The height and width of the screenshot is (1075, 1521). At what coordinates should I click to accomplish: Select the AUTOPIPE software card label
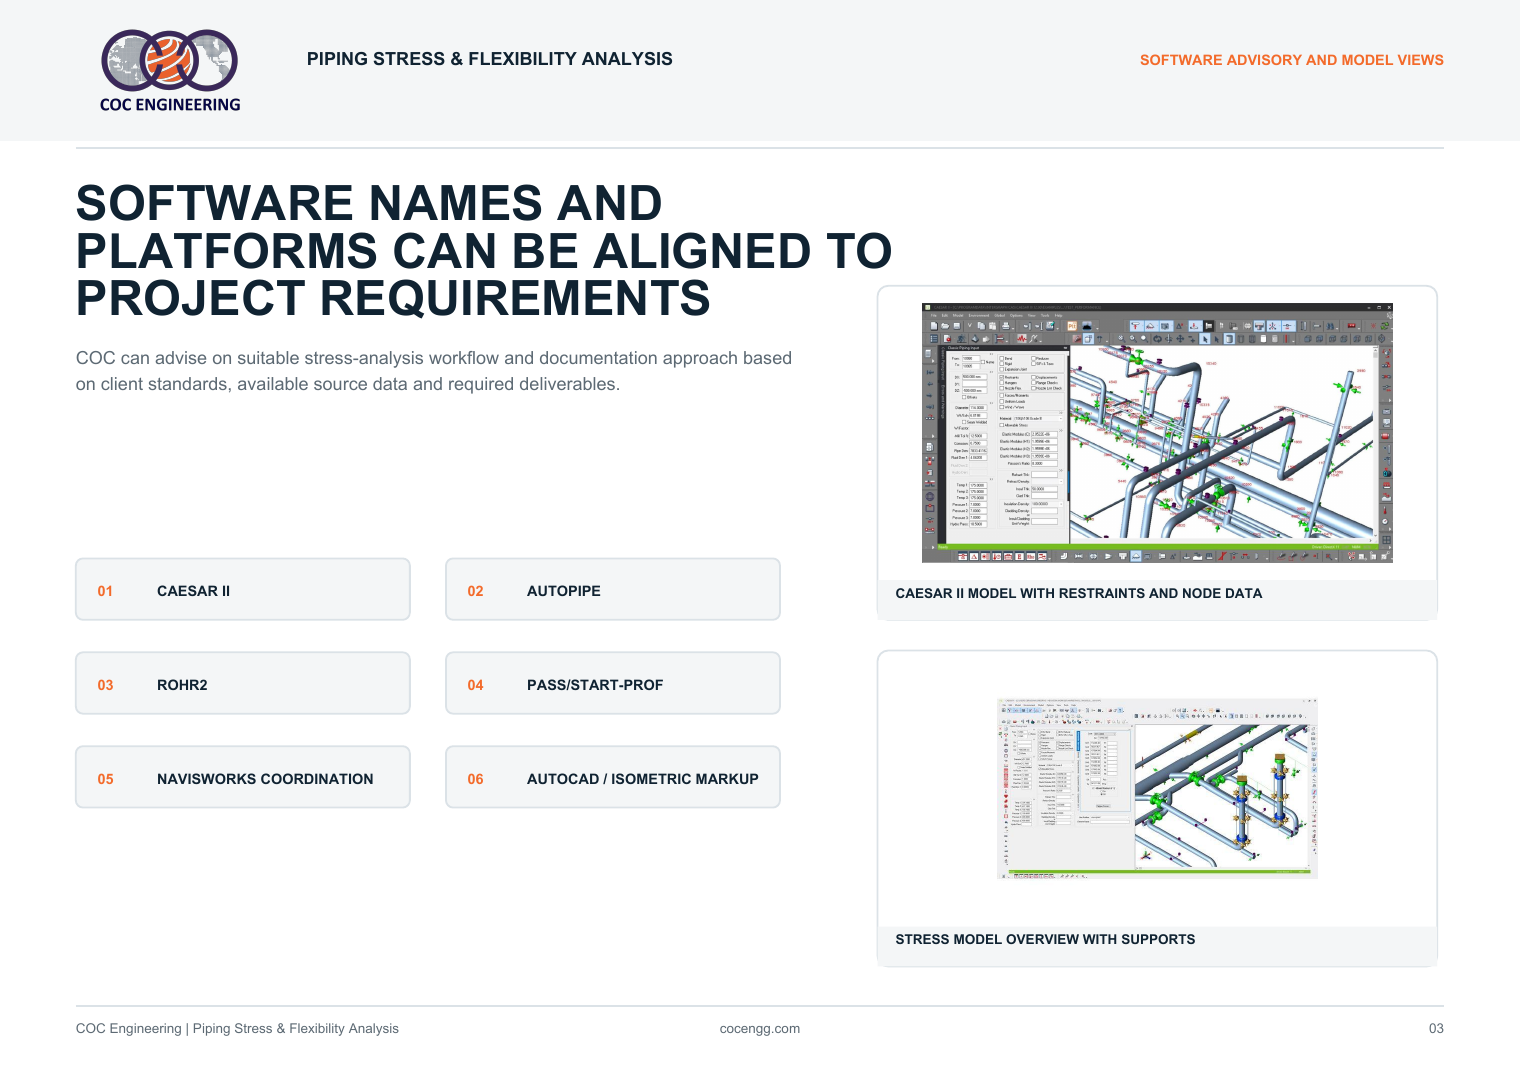[564, 591]
